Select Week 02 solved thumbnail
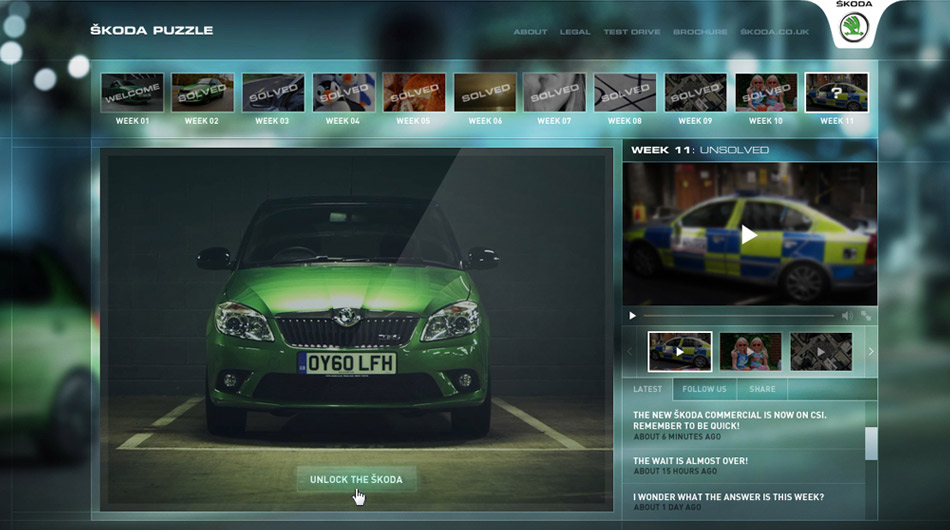Screen dimensions: 950x530 point(202,93)
